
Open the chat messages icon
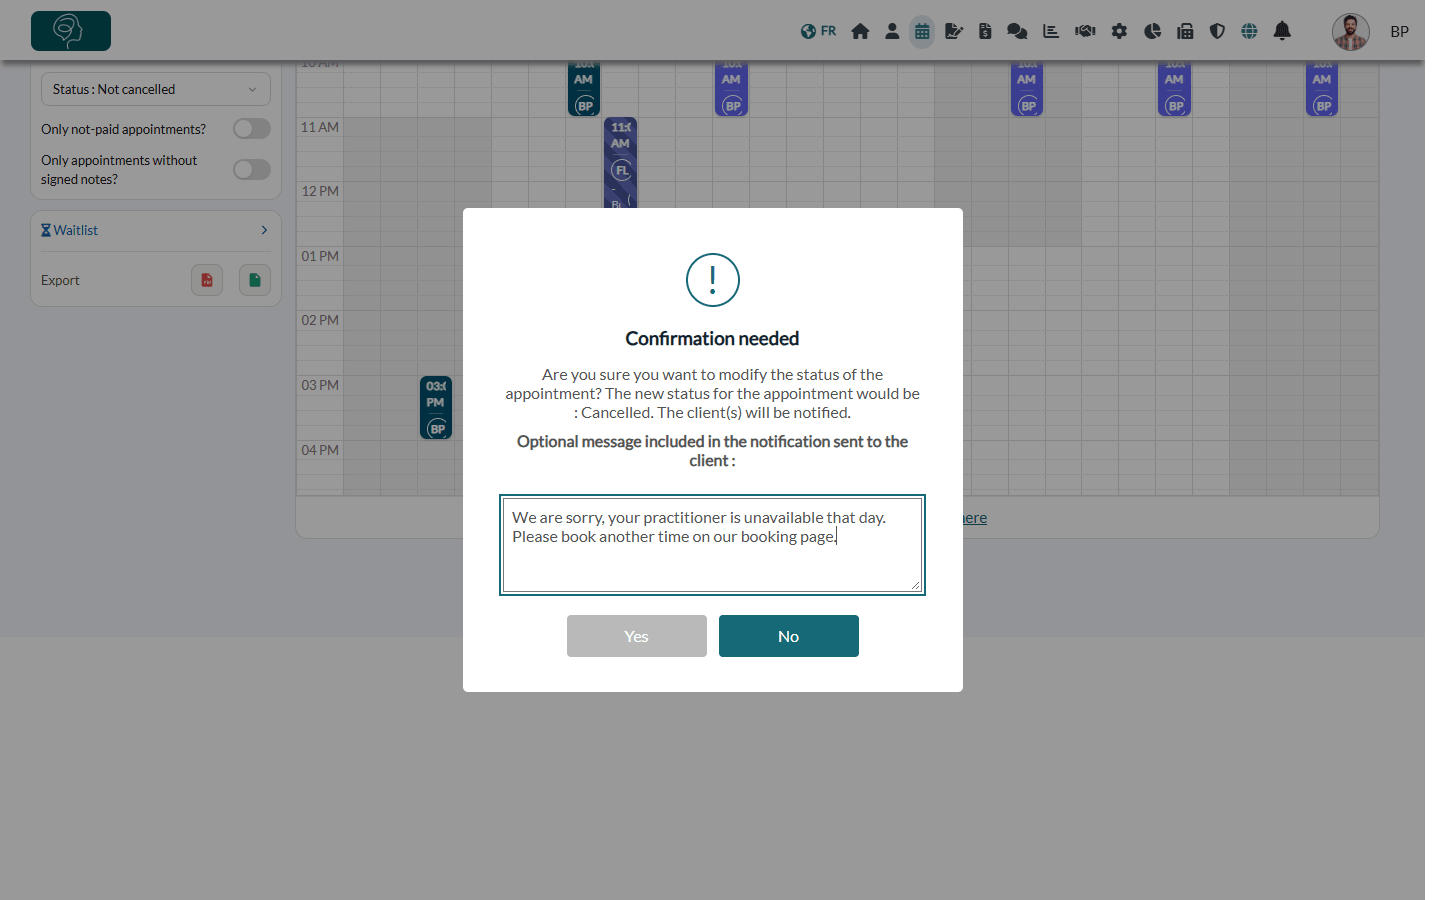click(x=1017, y=31)
